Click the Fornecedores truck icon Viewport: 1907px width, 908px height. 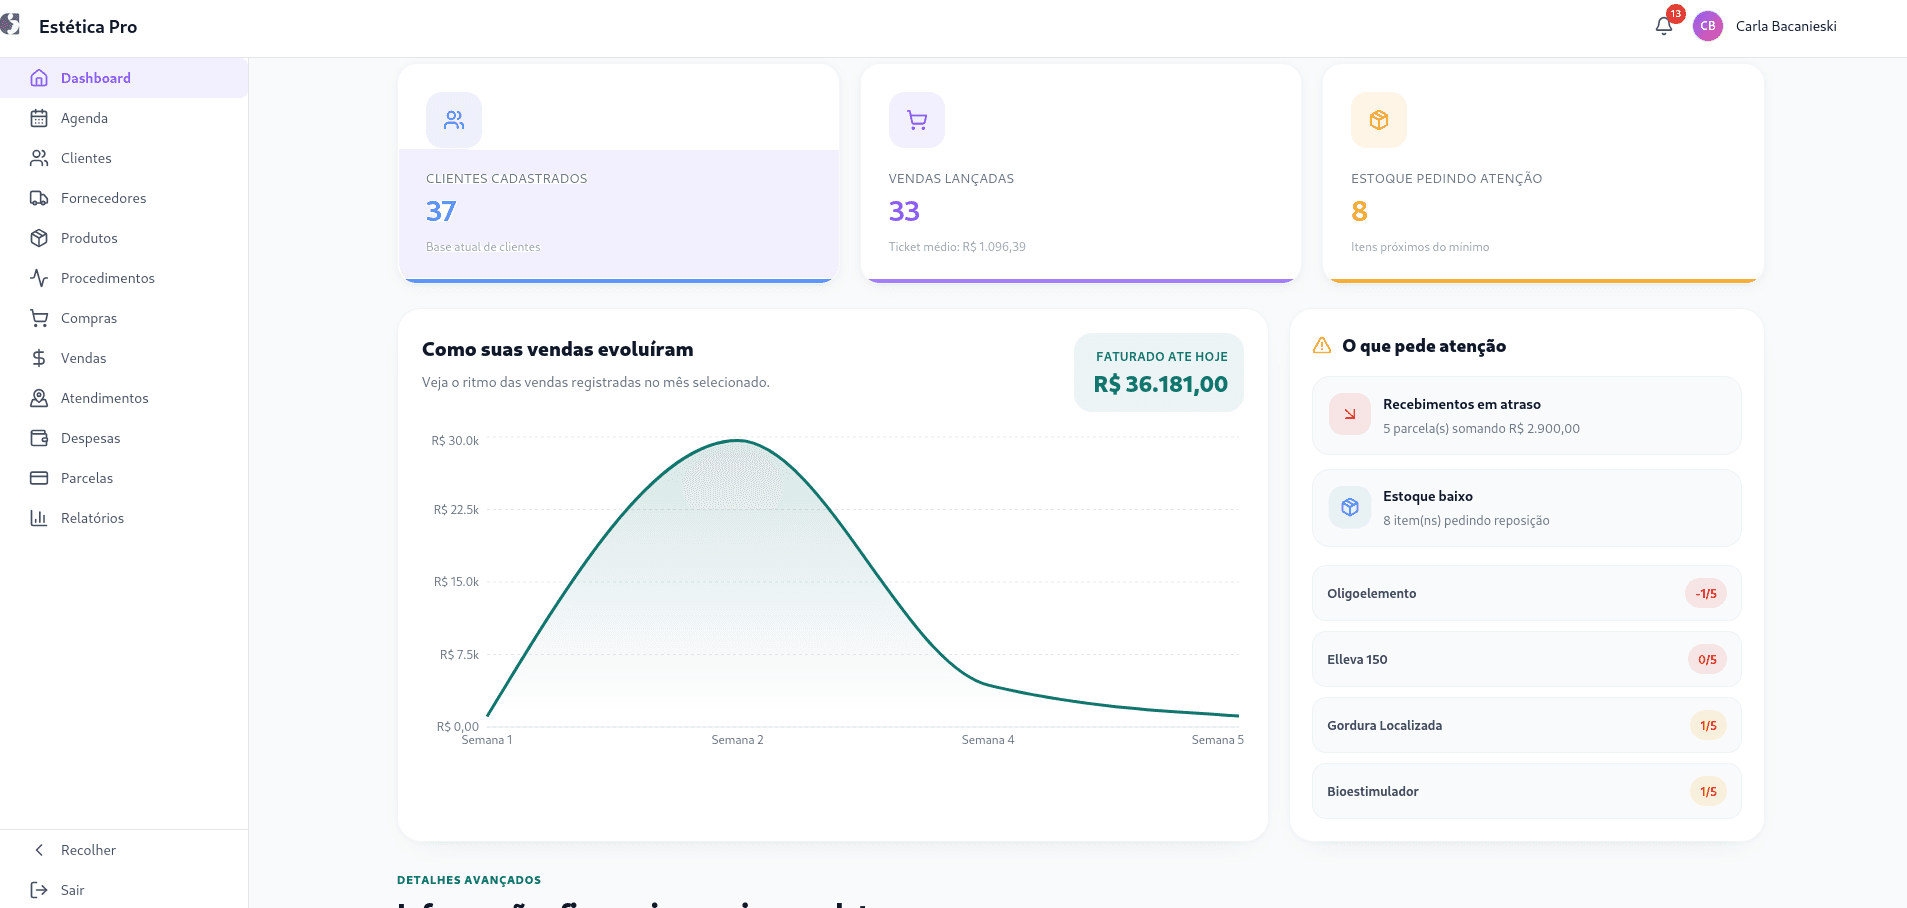tap(39, 198)
